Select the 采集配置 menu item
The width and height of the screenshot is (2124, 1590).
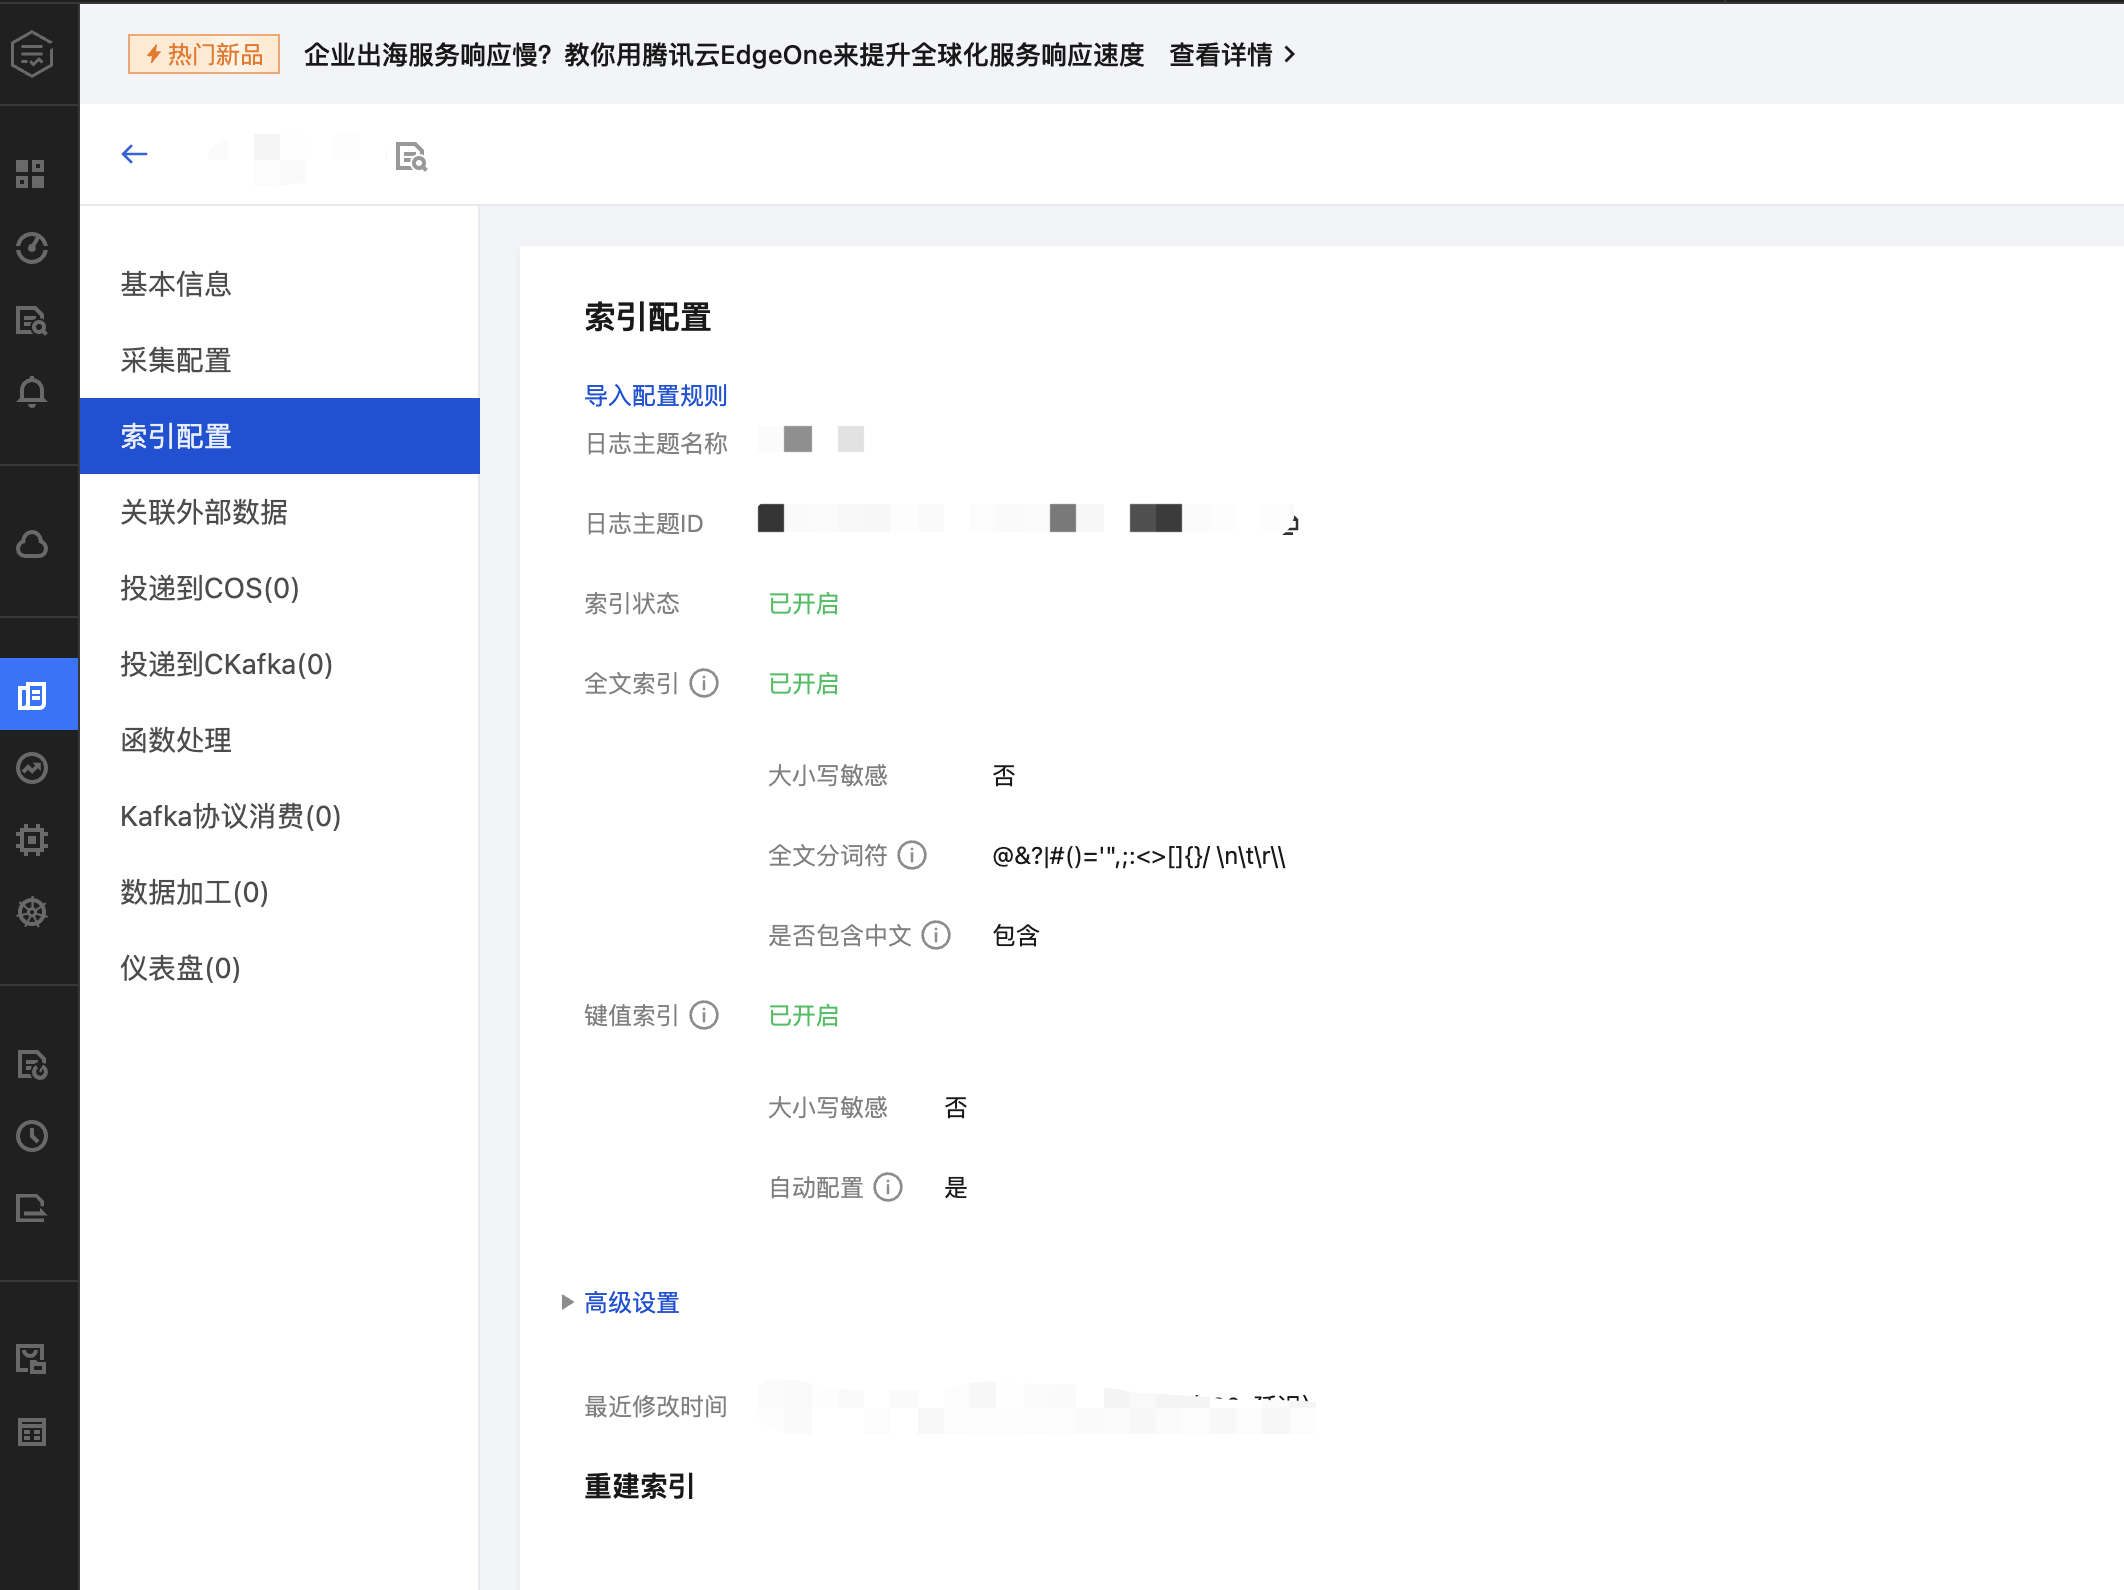[176, 360]
